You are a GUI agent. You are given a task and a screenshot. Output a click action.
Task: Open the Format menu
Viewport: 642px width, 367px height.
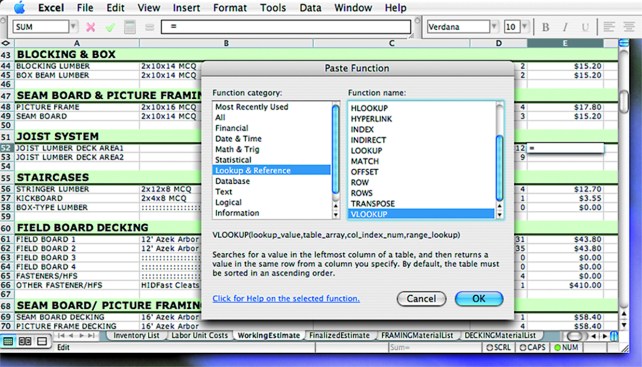click(x=230, y=7)
